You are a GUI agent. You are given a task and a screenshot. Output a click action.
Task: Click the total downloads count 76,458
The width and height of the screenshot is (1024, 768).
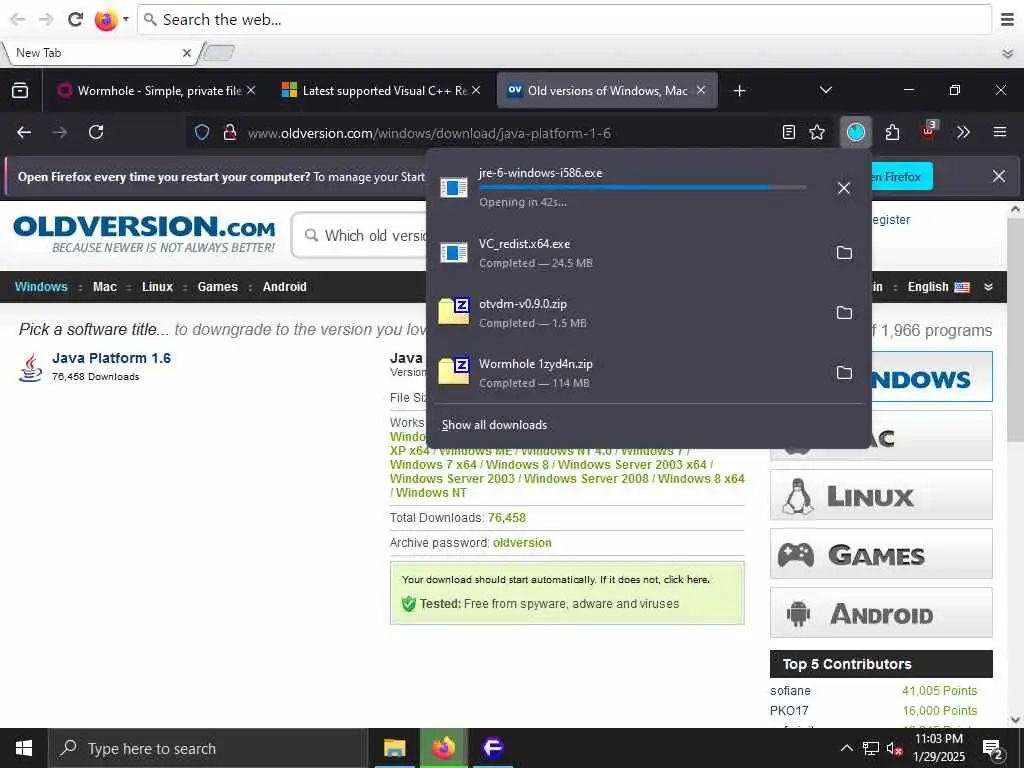(x=507, y=518)
